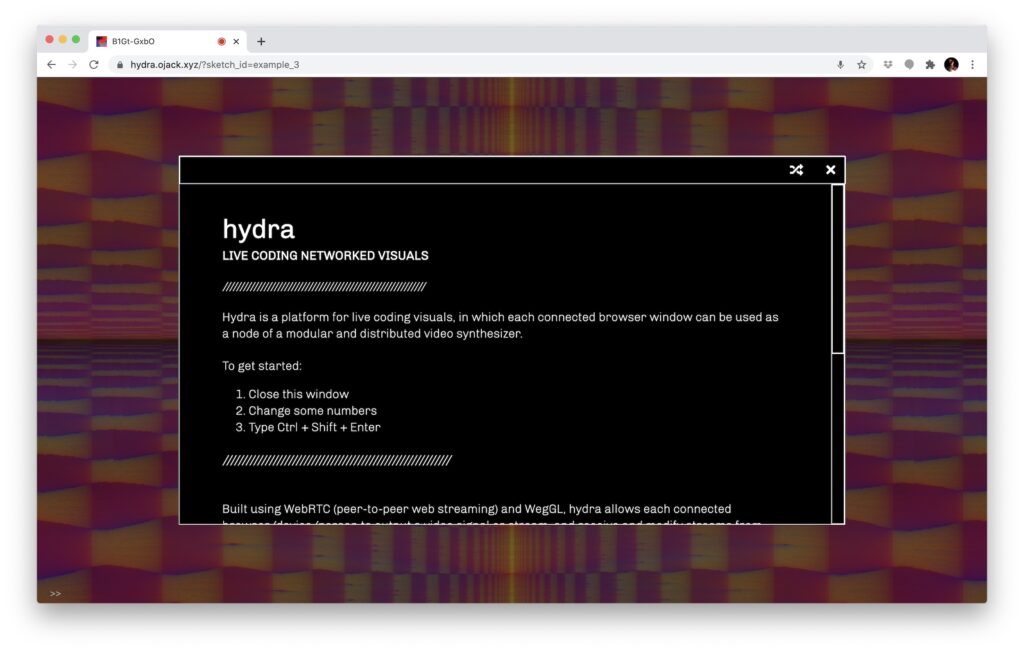Click the gray speech-bubble extension icon

pos(908,63)
